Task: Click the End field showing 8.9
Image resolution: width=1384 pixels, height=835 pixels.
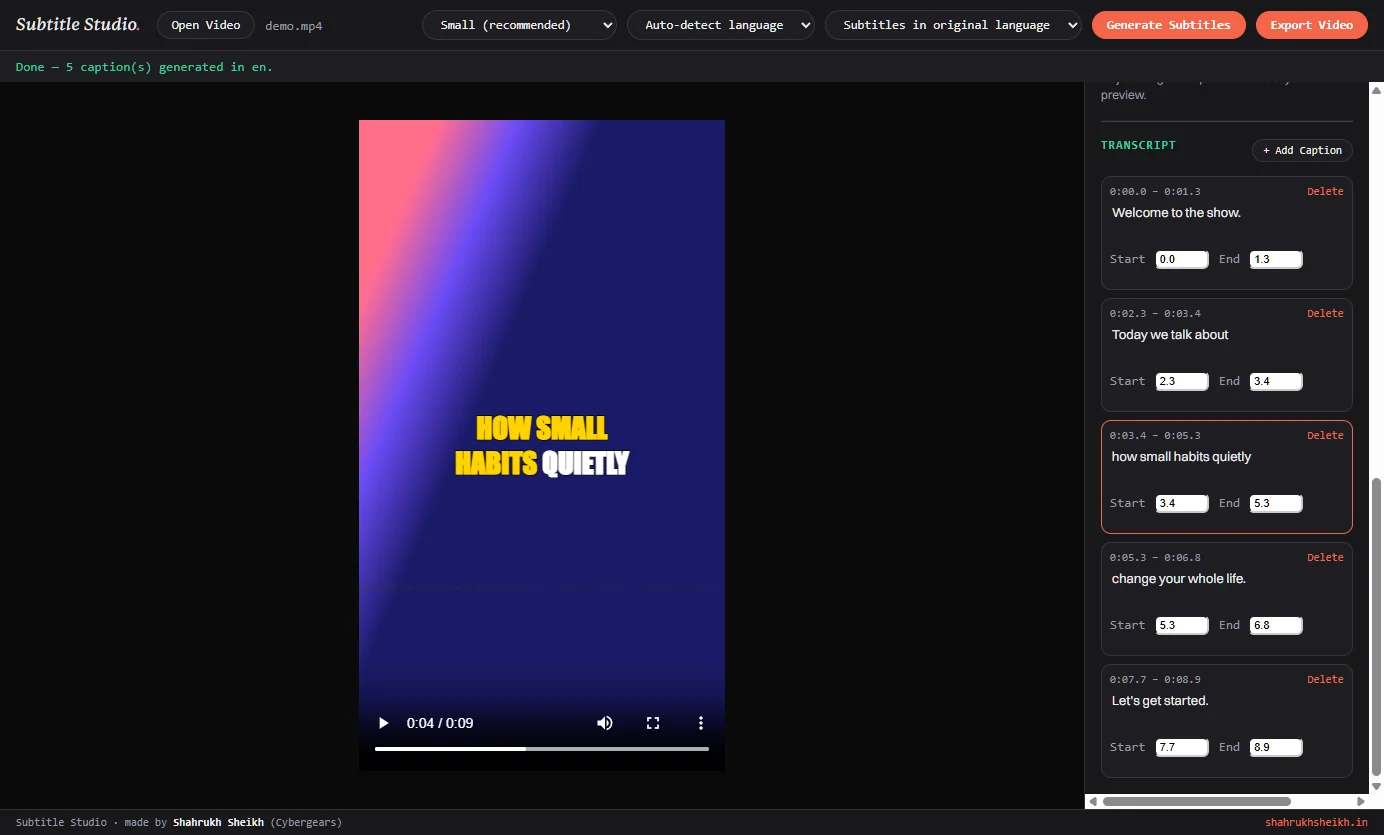Action: tap(1276, 747)
